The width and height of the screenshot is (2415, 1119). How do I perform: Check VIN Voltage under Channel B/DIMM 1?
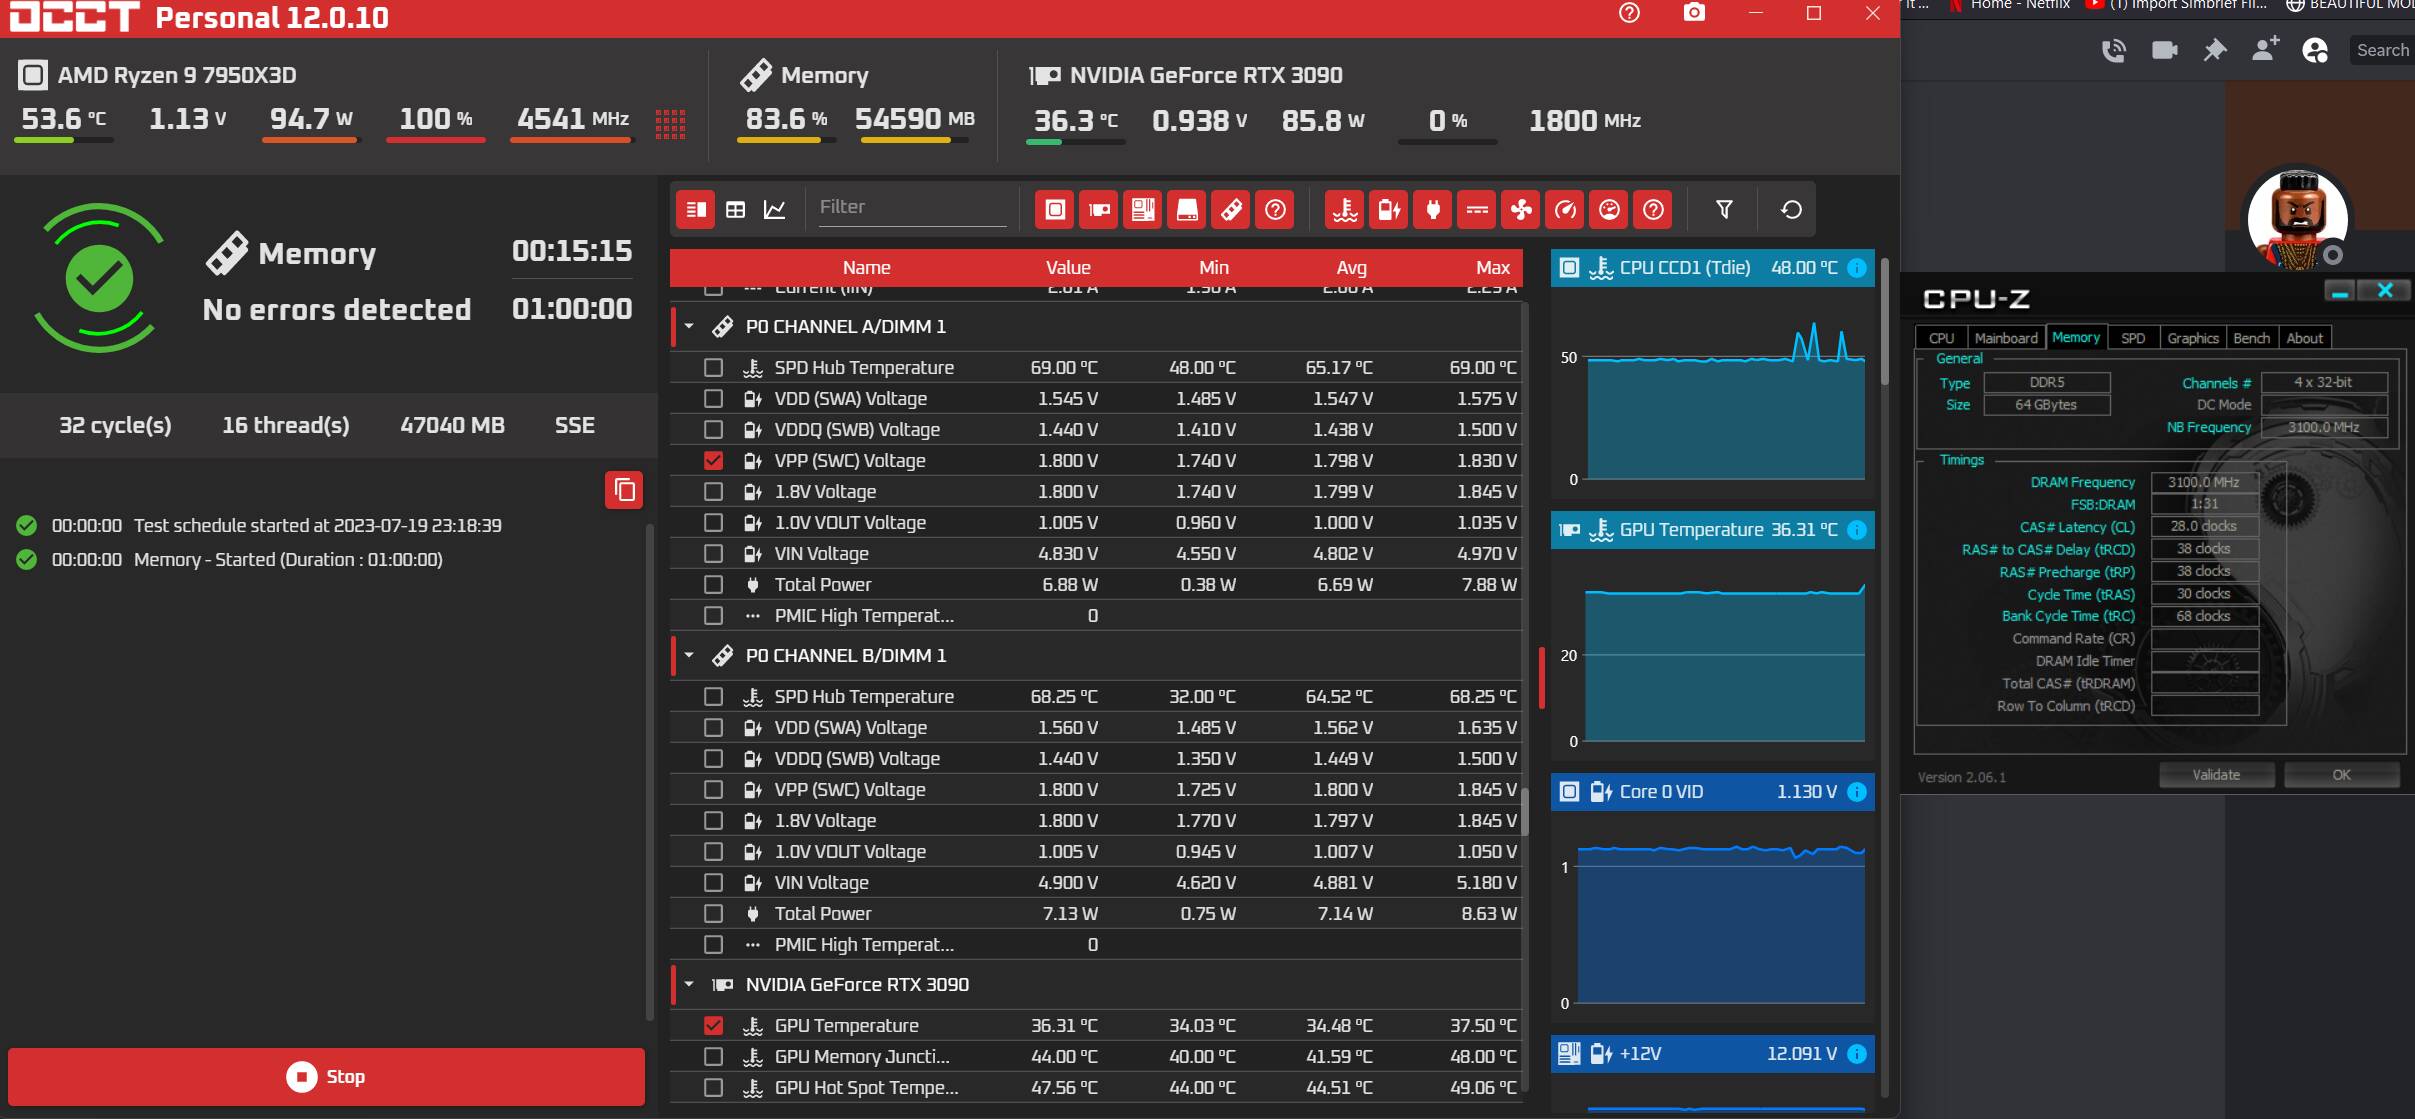[x=713, y=883]
